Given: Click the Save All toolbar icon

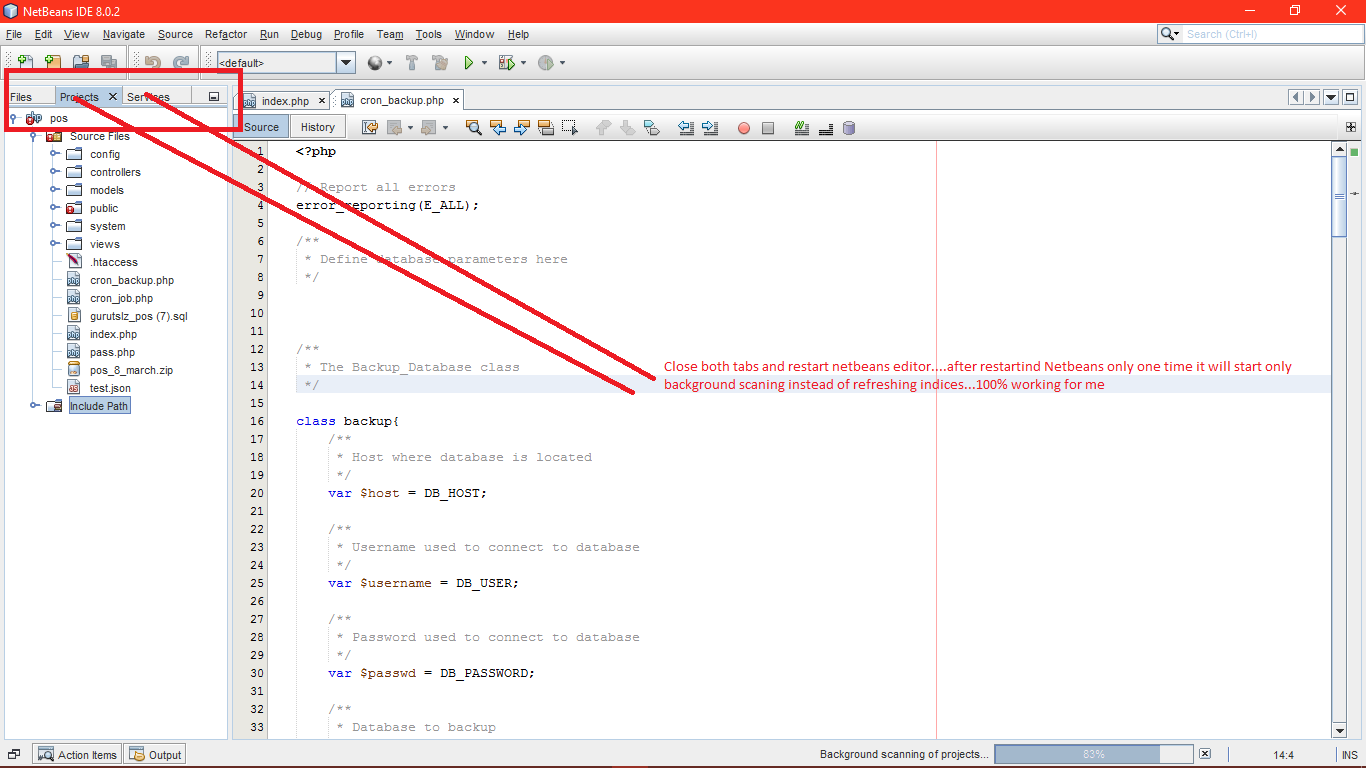Looking at the screenshot, I should point(109,62).
